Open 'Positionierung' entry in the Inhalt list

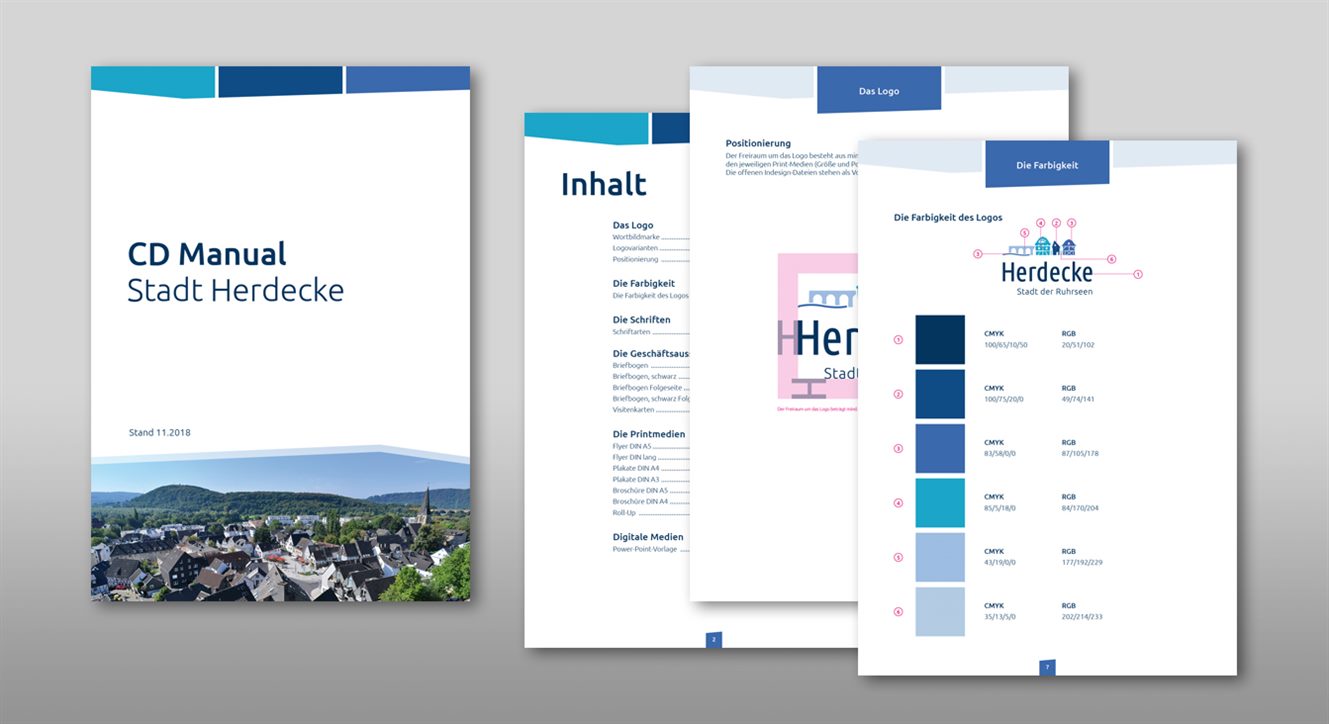pyautogui.click(x=636, y=260)
